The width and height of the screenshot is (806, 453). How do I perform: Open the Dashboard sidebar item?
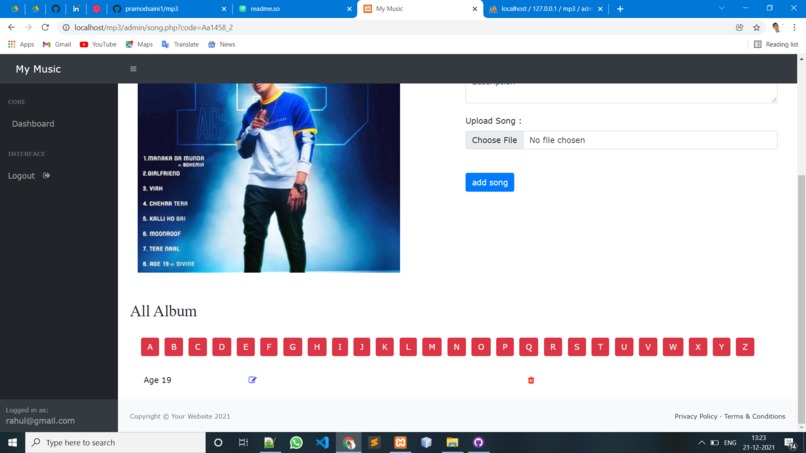(x=33, y=123)
